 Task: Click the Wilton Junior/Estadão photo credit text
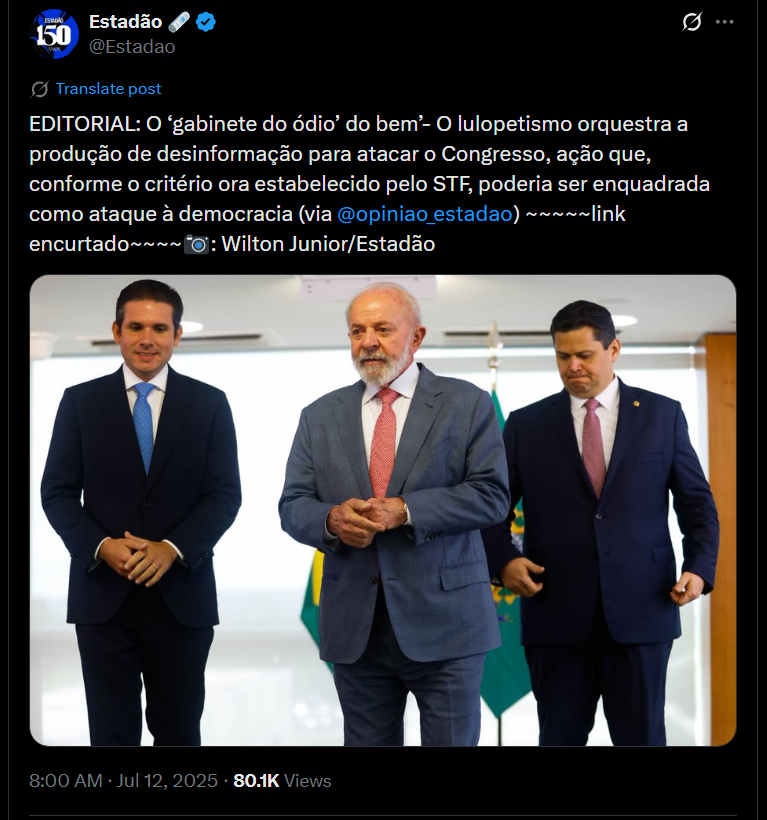click(328, 244)
